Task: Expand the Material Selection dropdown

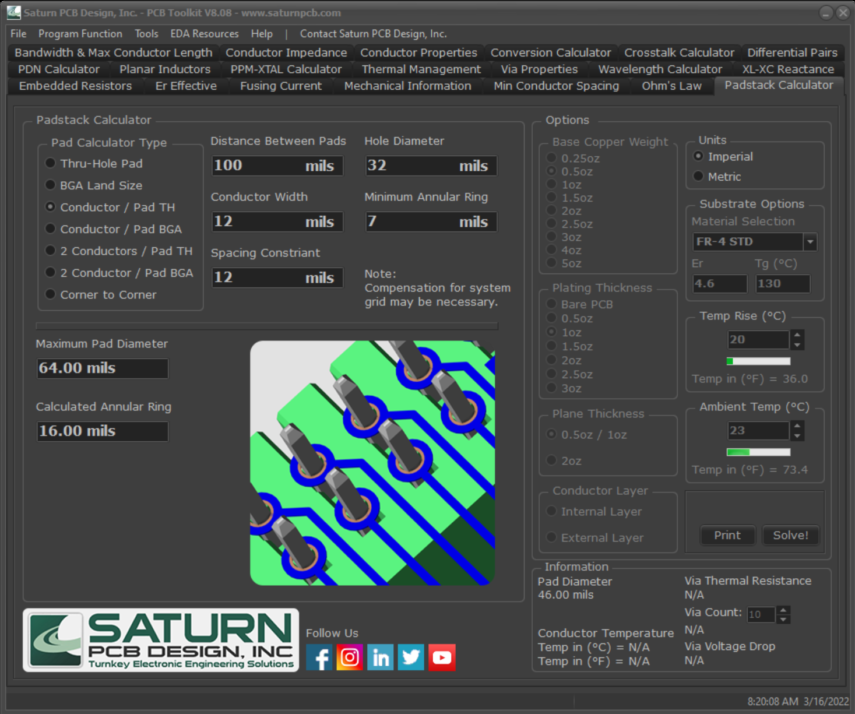Action: coord(810,242)
